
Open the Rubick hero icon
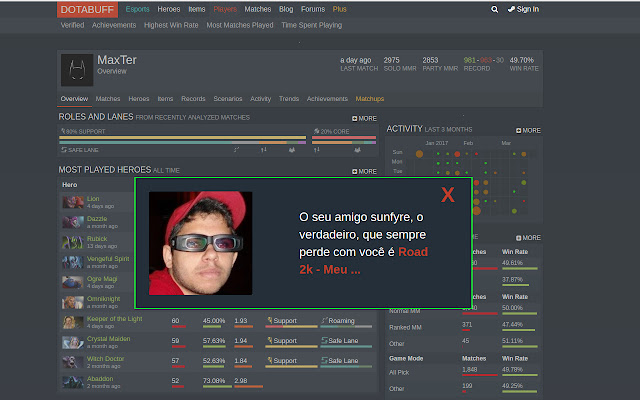click(x=73, y=242)
